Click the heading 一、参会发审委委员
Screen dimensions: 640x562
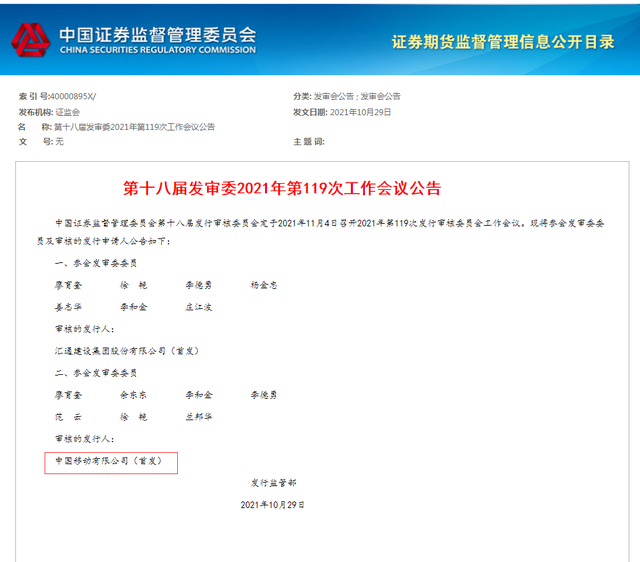(x=95, y=262)
